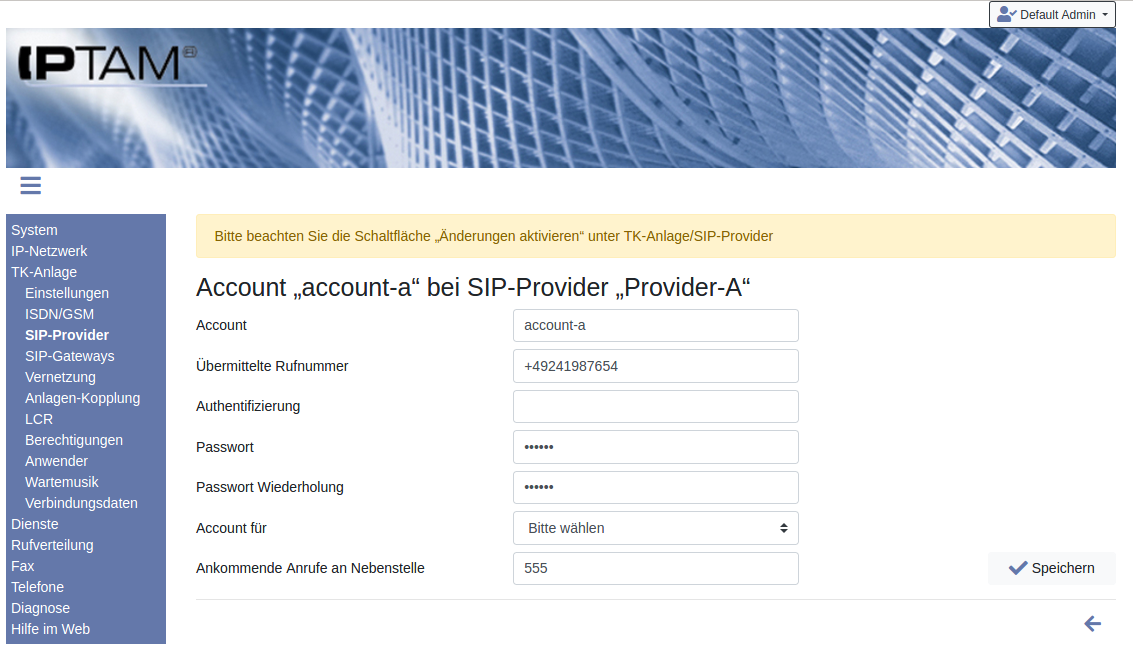Viewport: 1133px width, 658px height.
Task: Click the Ankommende Anrufe an Nebenstelle field
Action: click(x=656, y=568)
